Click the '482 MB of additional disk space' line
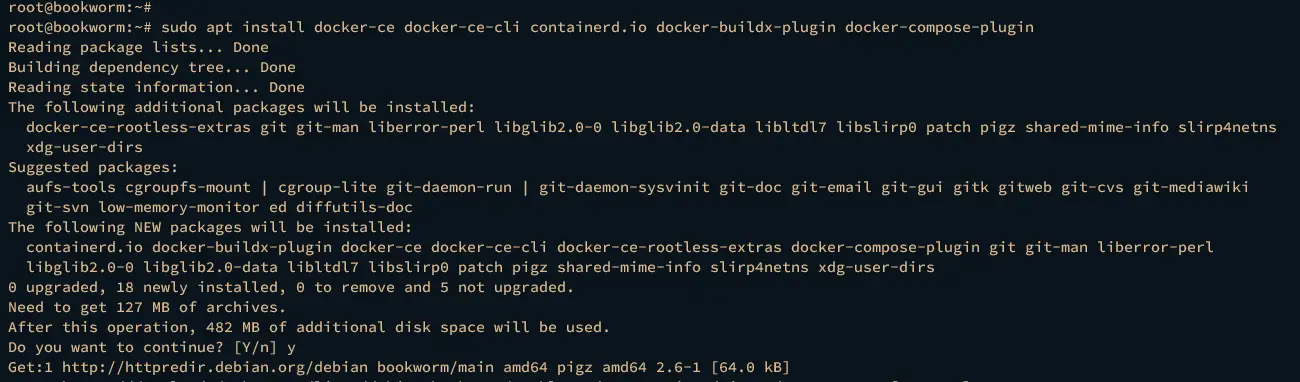Screen dimensions: 1300x382 pyautogui.click(x=309, y=327)
